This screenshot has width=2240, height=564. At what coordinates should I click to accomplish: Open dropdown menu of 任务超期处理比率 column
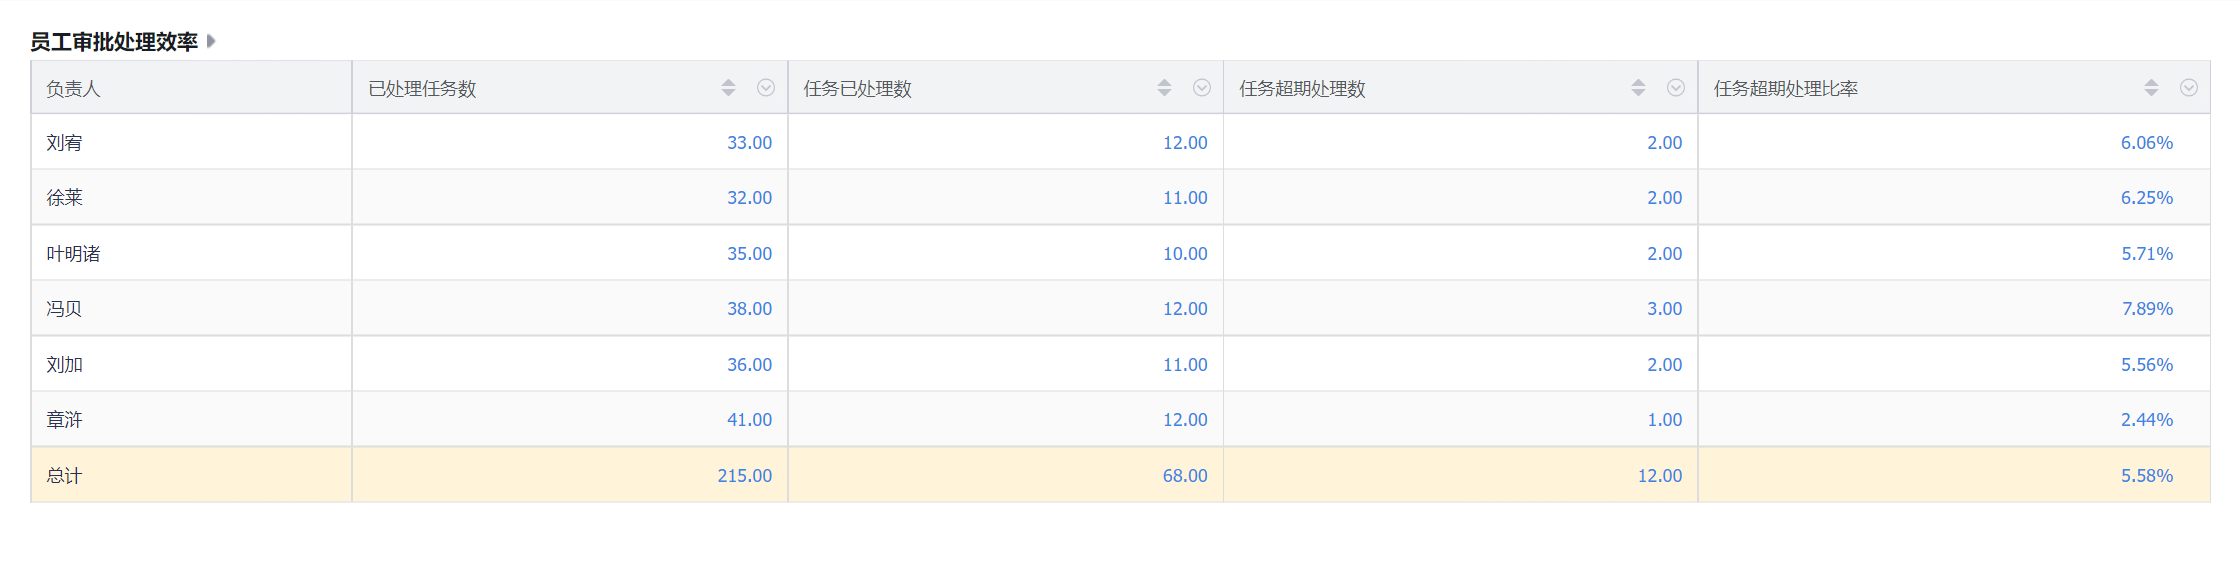tap(2189, 88)
